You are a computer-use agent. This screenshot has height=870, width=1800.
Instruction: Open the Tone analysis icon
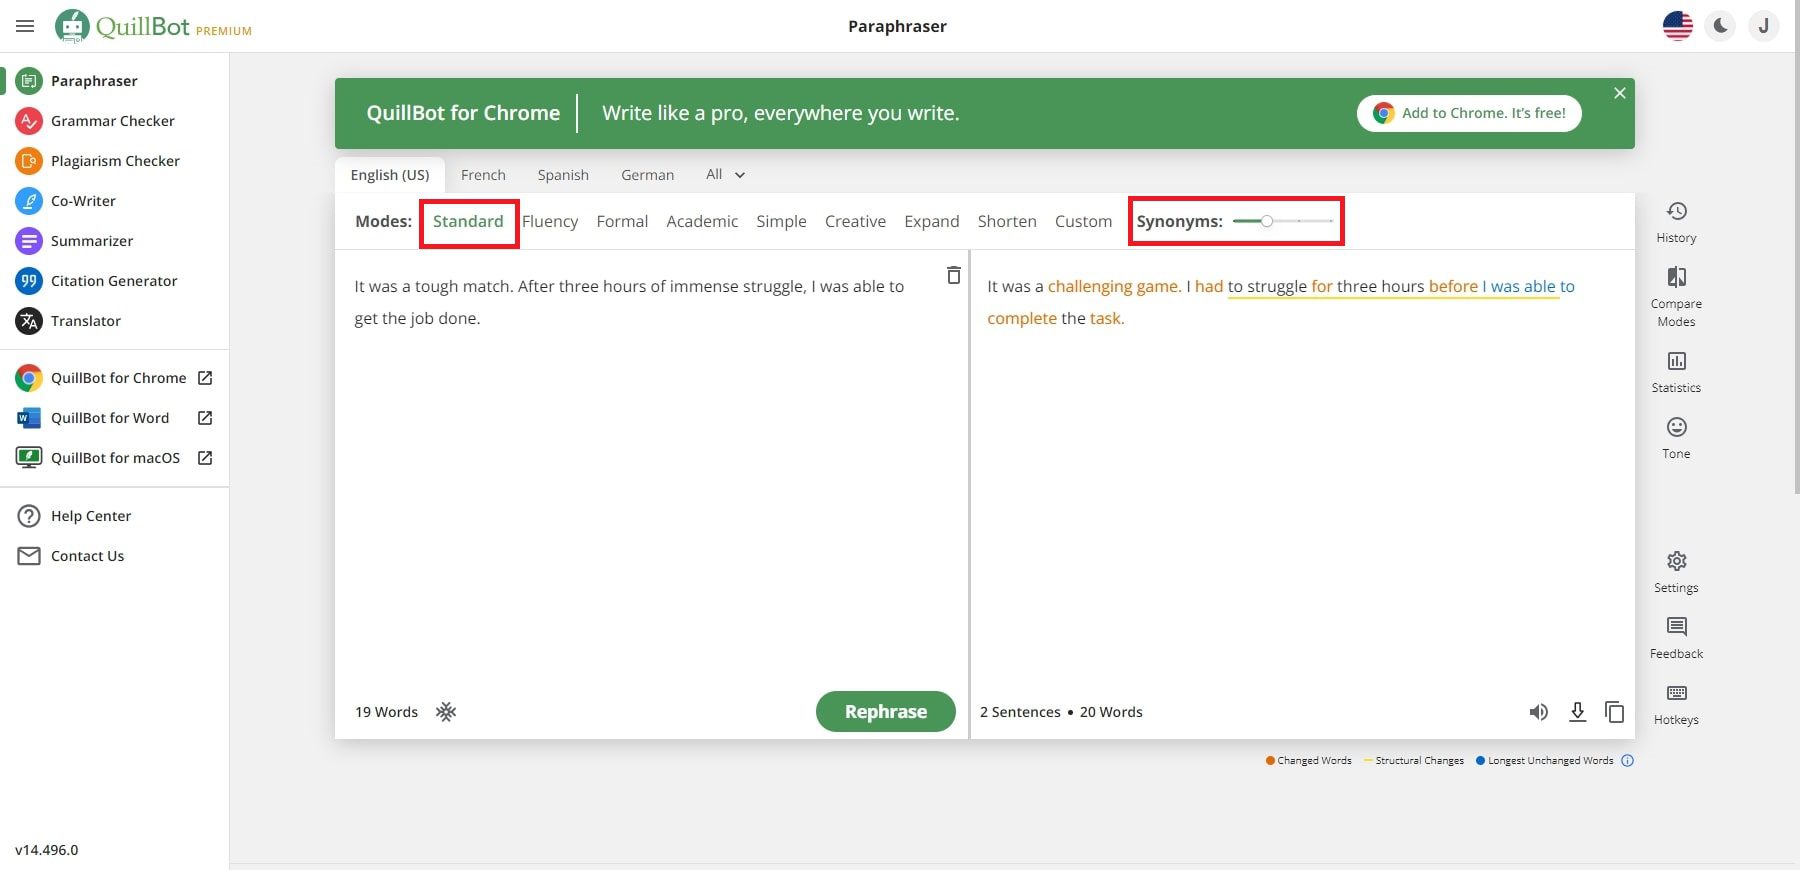[1676, 428]
